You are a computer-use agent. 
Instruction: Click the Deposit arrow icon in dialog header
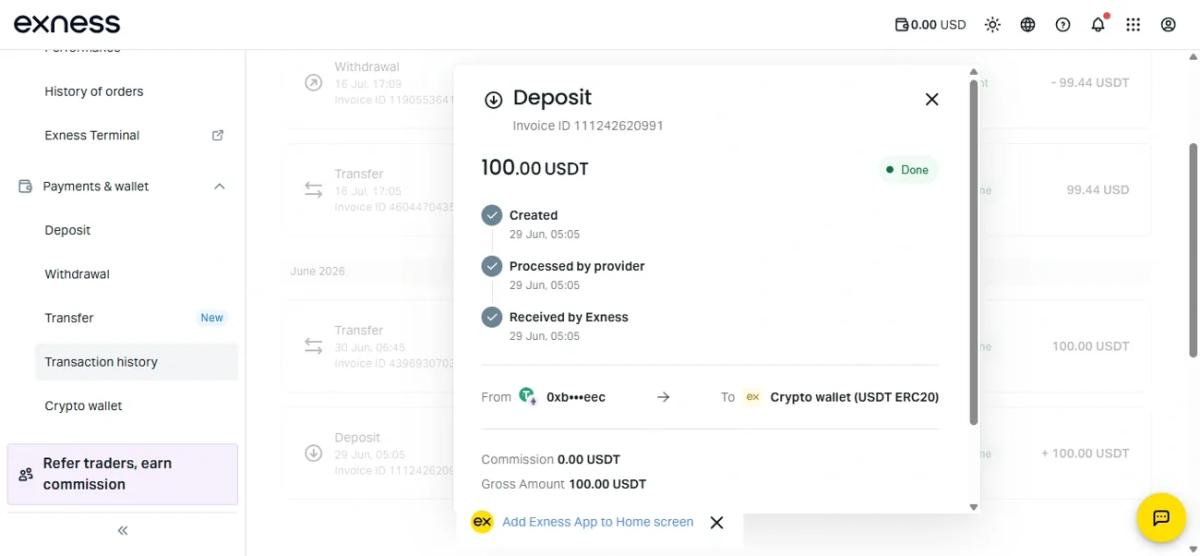(x=492, y=99)
